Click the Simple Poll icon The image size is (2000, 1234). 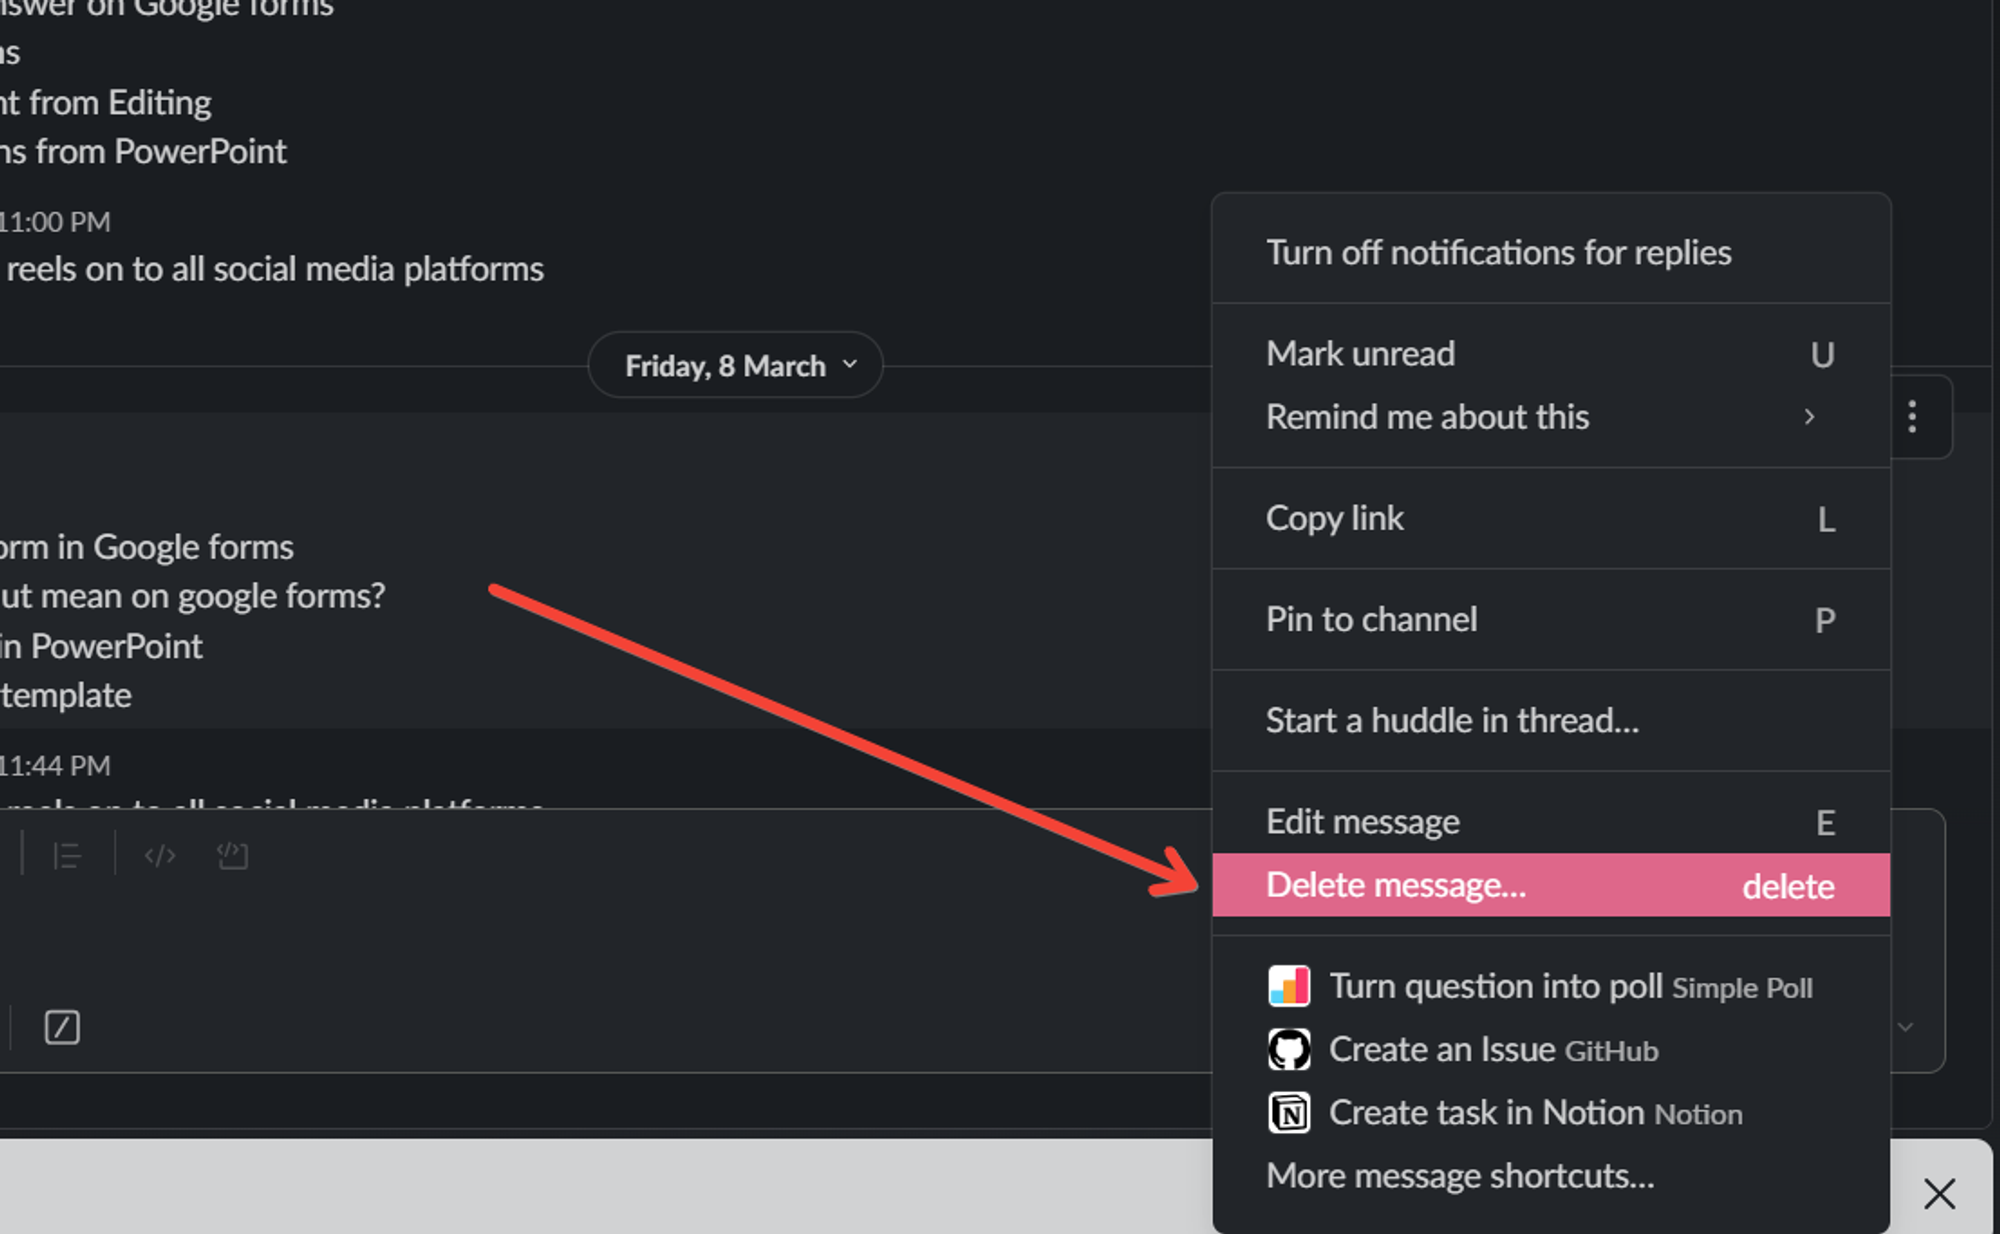[x=1289, y=985]
